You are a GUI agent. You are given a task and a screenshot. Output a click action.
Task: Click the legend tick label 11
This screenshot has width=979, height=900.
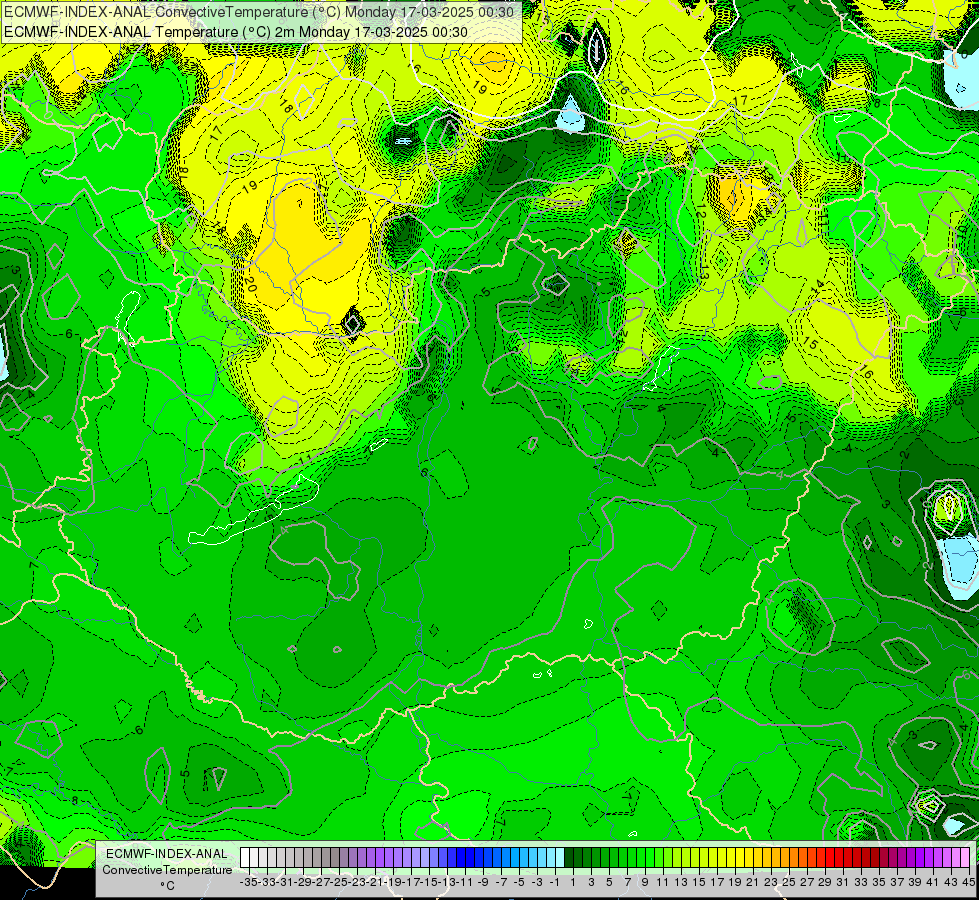(x=663, y=882)
